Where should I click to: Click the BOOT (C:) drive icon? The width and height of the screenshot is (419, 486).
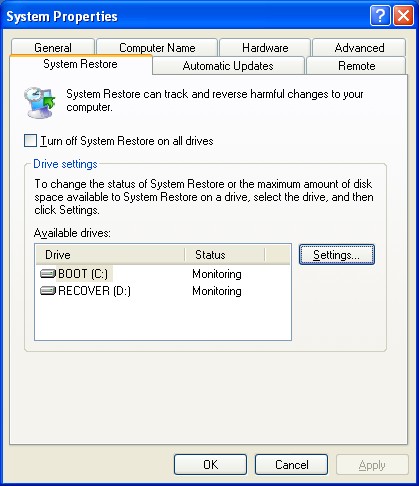point(48,274)
